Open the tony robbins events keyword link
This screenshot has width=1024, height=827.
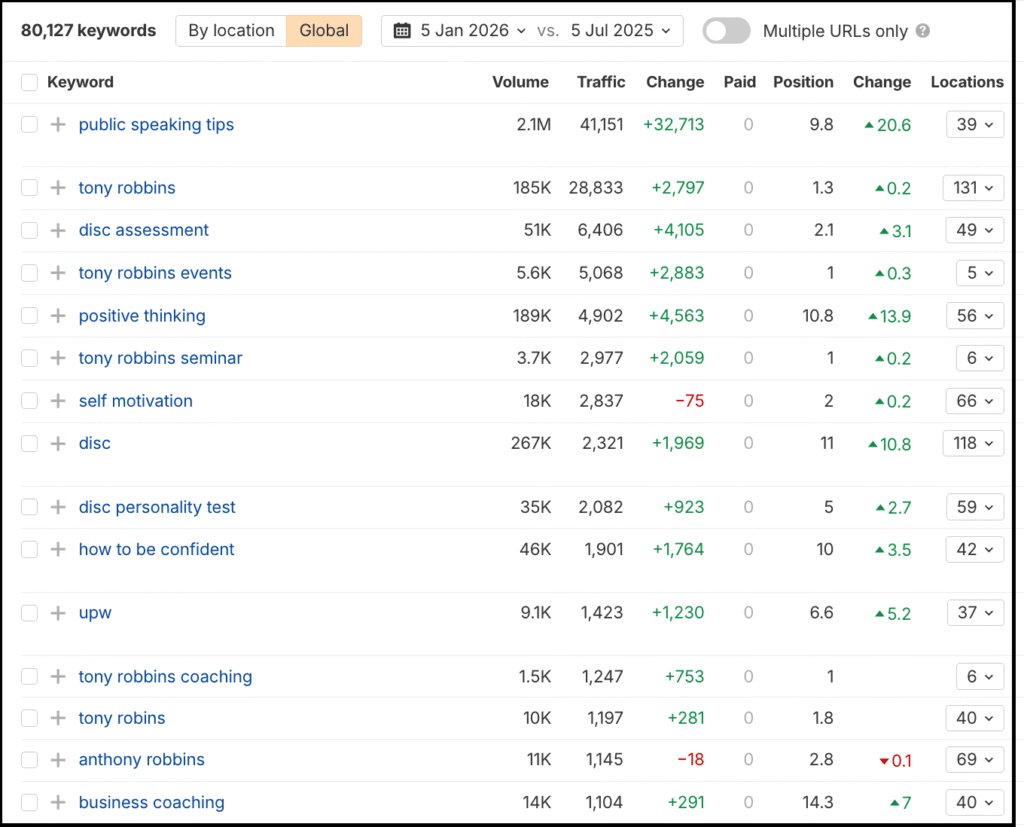coord(155,272)
